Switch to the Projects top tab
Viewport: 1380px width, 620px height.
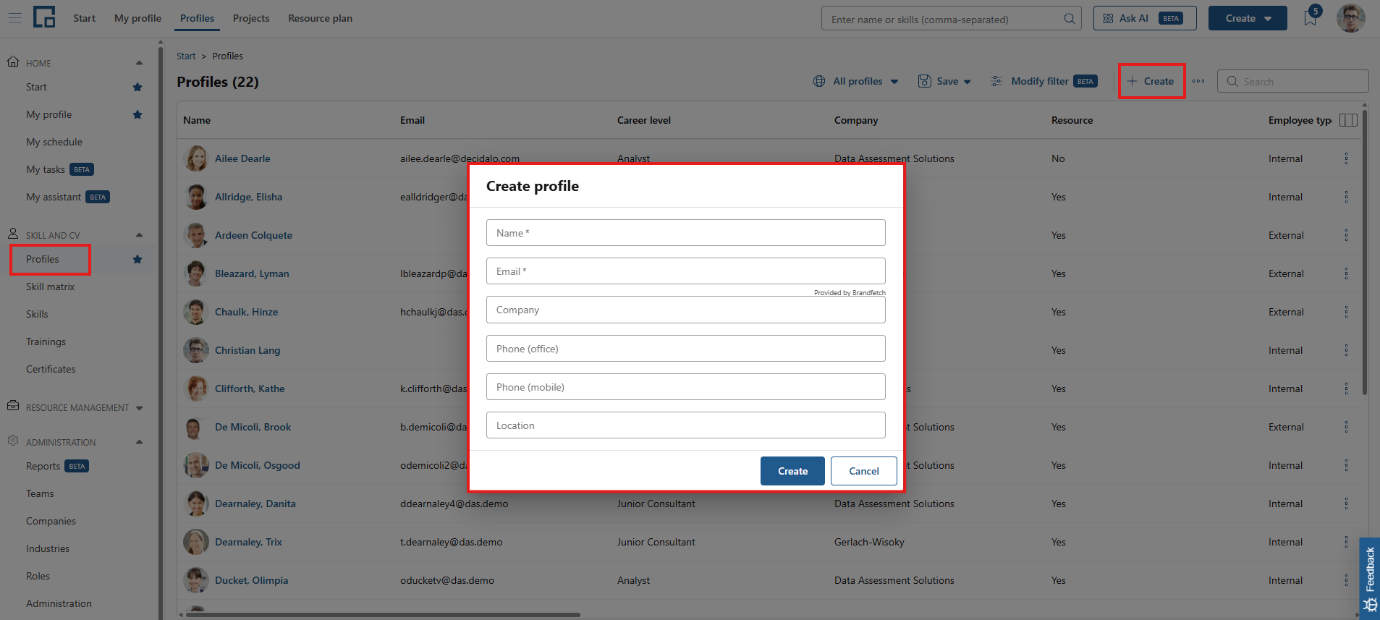click(251, 18)
